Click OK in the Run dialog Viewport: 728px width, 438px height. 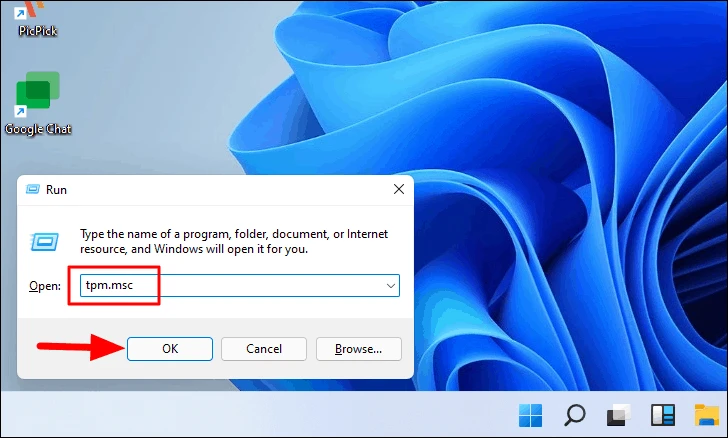170,349
